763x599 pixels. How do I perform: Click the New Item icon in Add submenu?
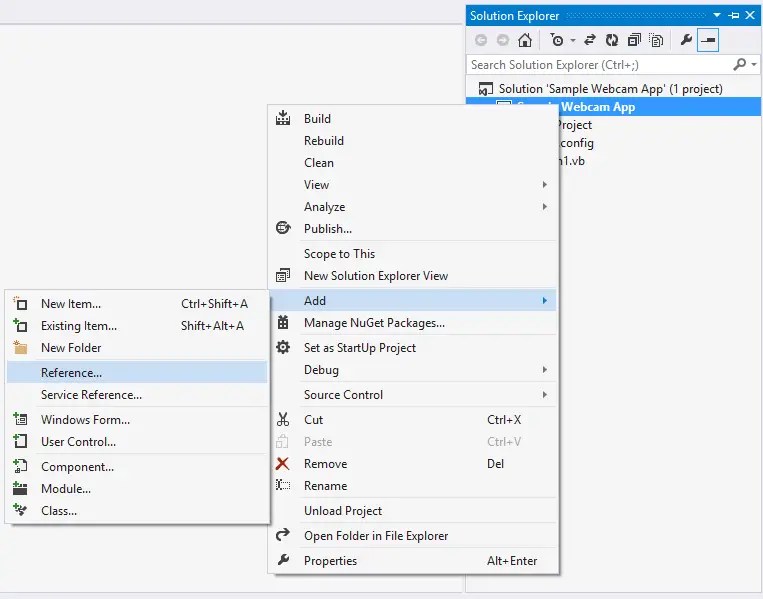click(20, 303)
